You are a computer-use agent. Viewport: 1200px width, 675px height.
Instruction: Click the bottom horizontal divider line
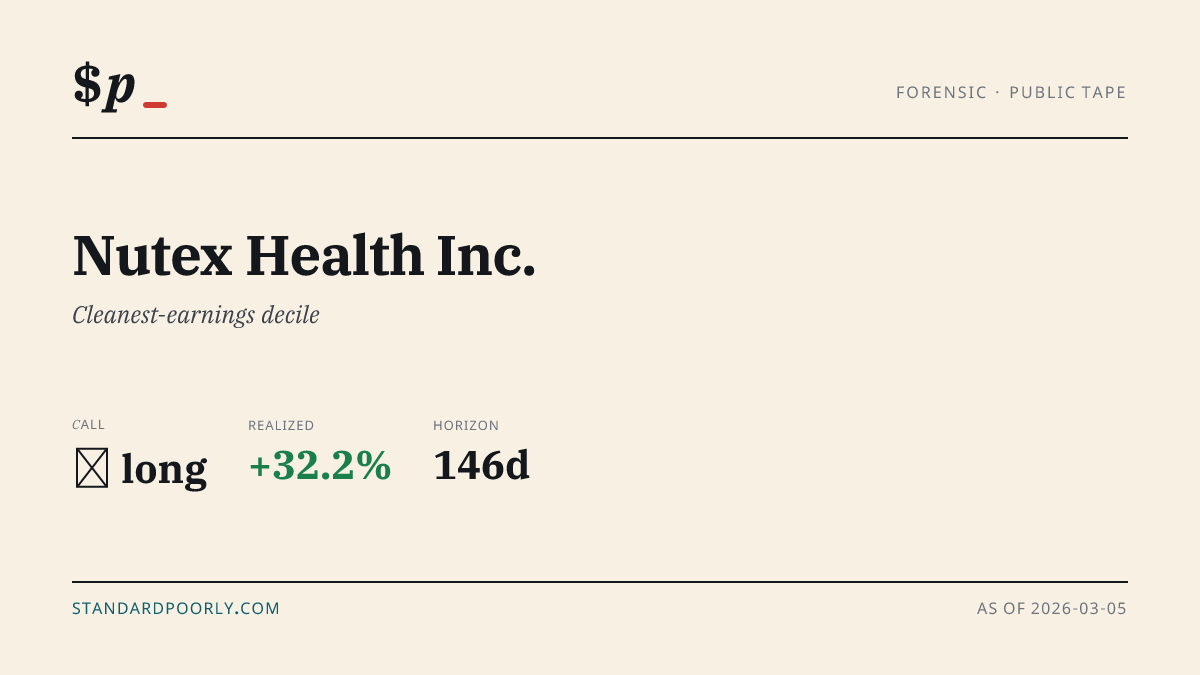600,581
